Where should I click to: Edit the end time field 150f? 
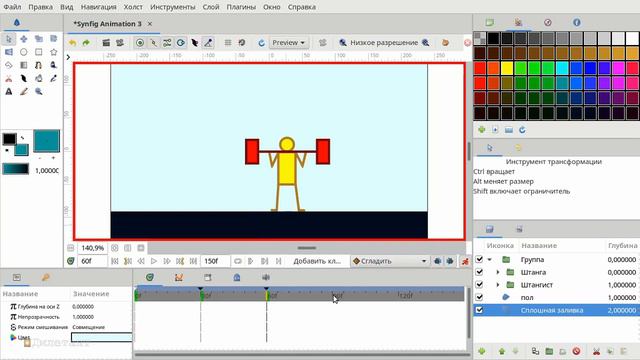click(216, 261)
